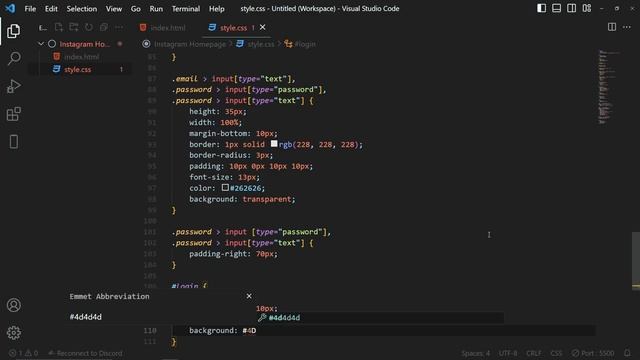Screen dimensions: 640x360
Task: Open Explorer more actions ellipsis
Action: click(119, 27)
